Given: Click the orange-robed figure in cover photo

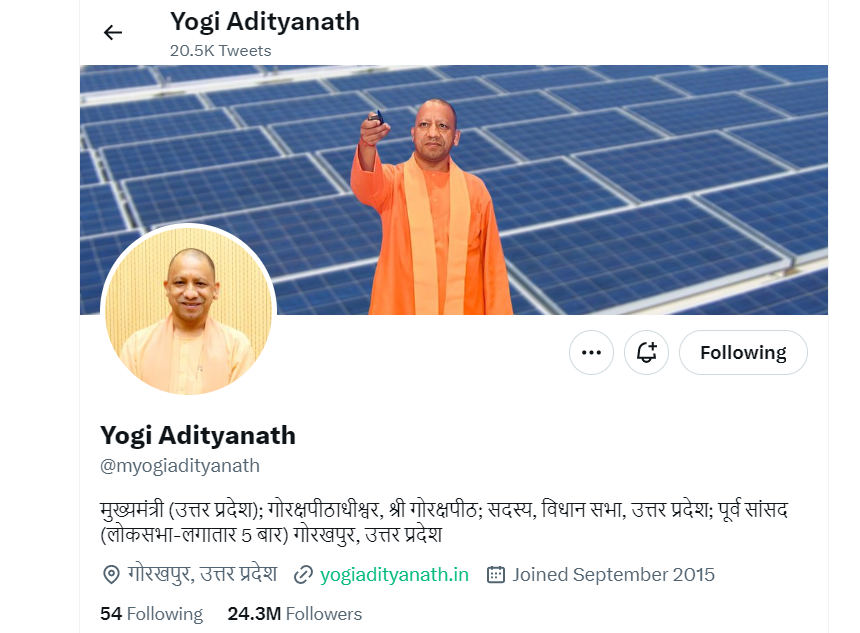Looking at the screenshot, I should click(x=431, y=207).
